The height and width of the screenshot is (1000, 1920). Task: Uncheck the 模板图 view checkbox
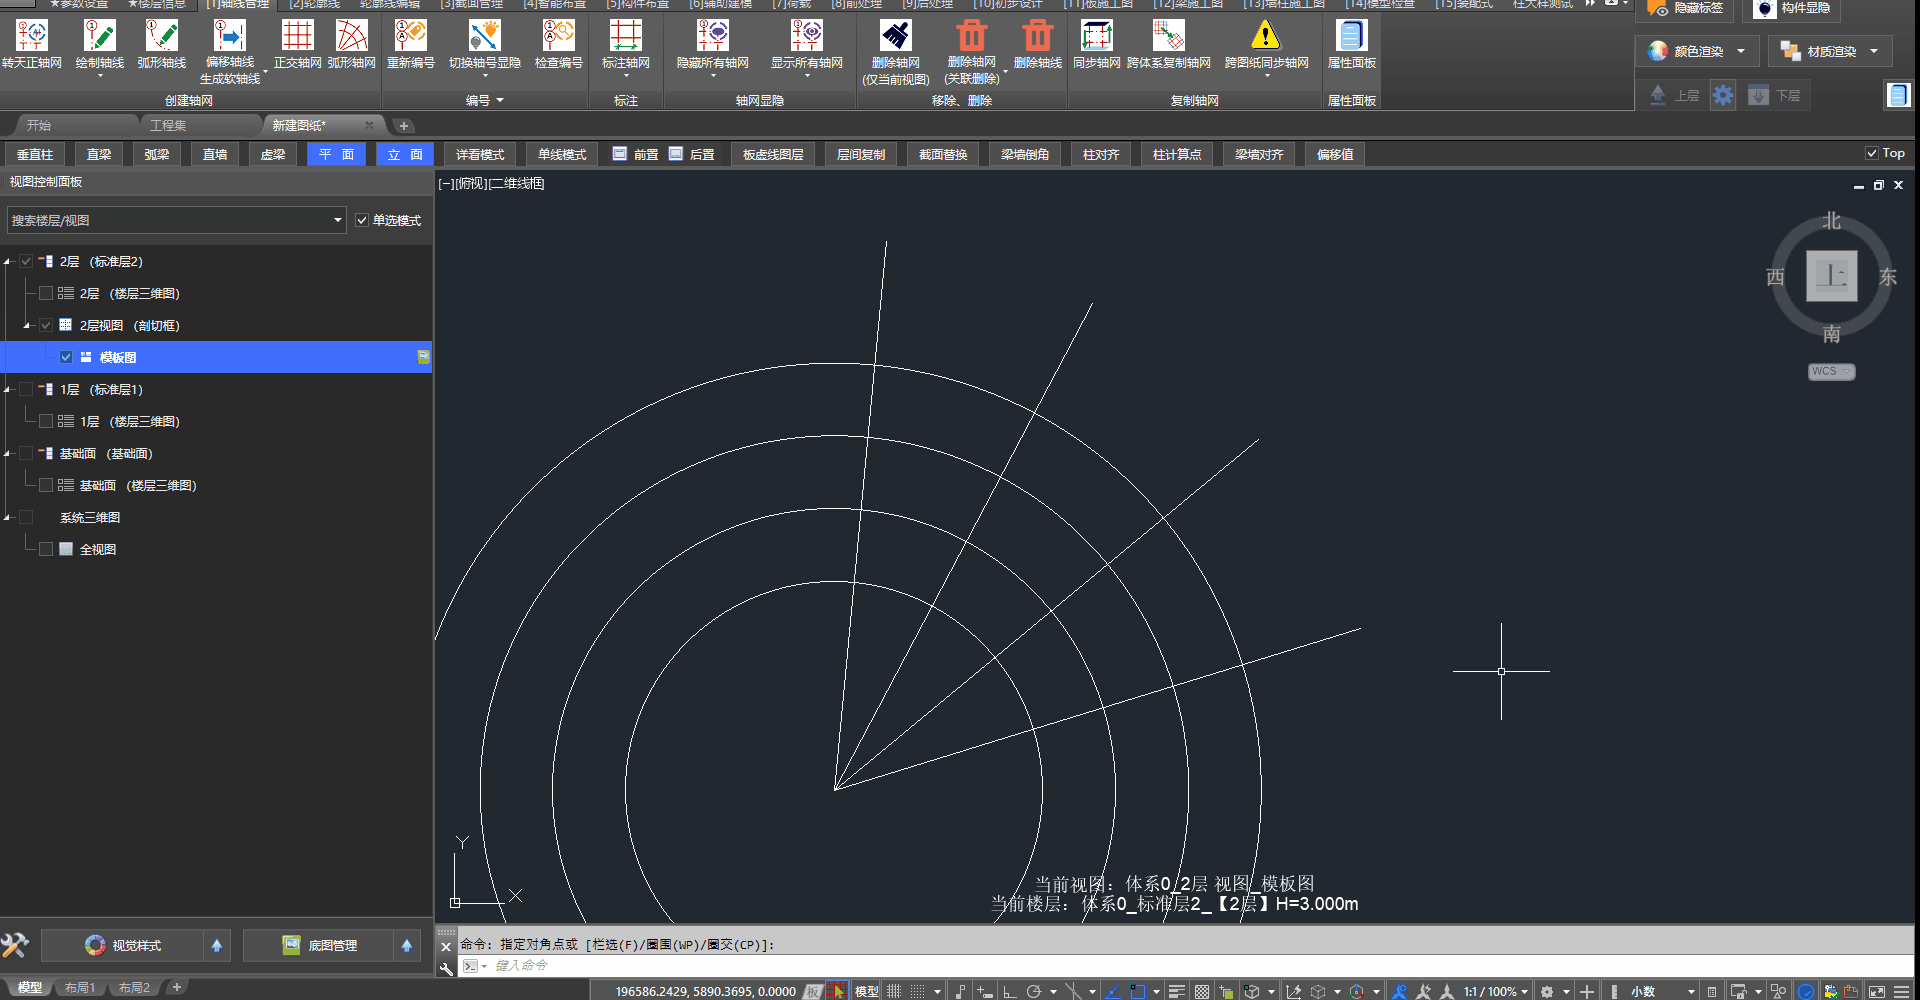66,357
